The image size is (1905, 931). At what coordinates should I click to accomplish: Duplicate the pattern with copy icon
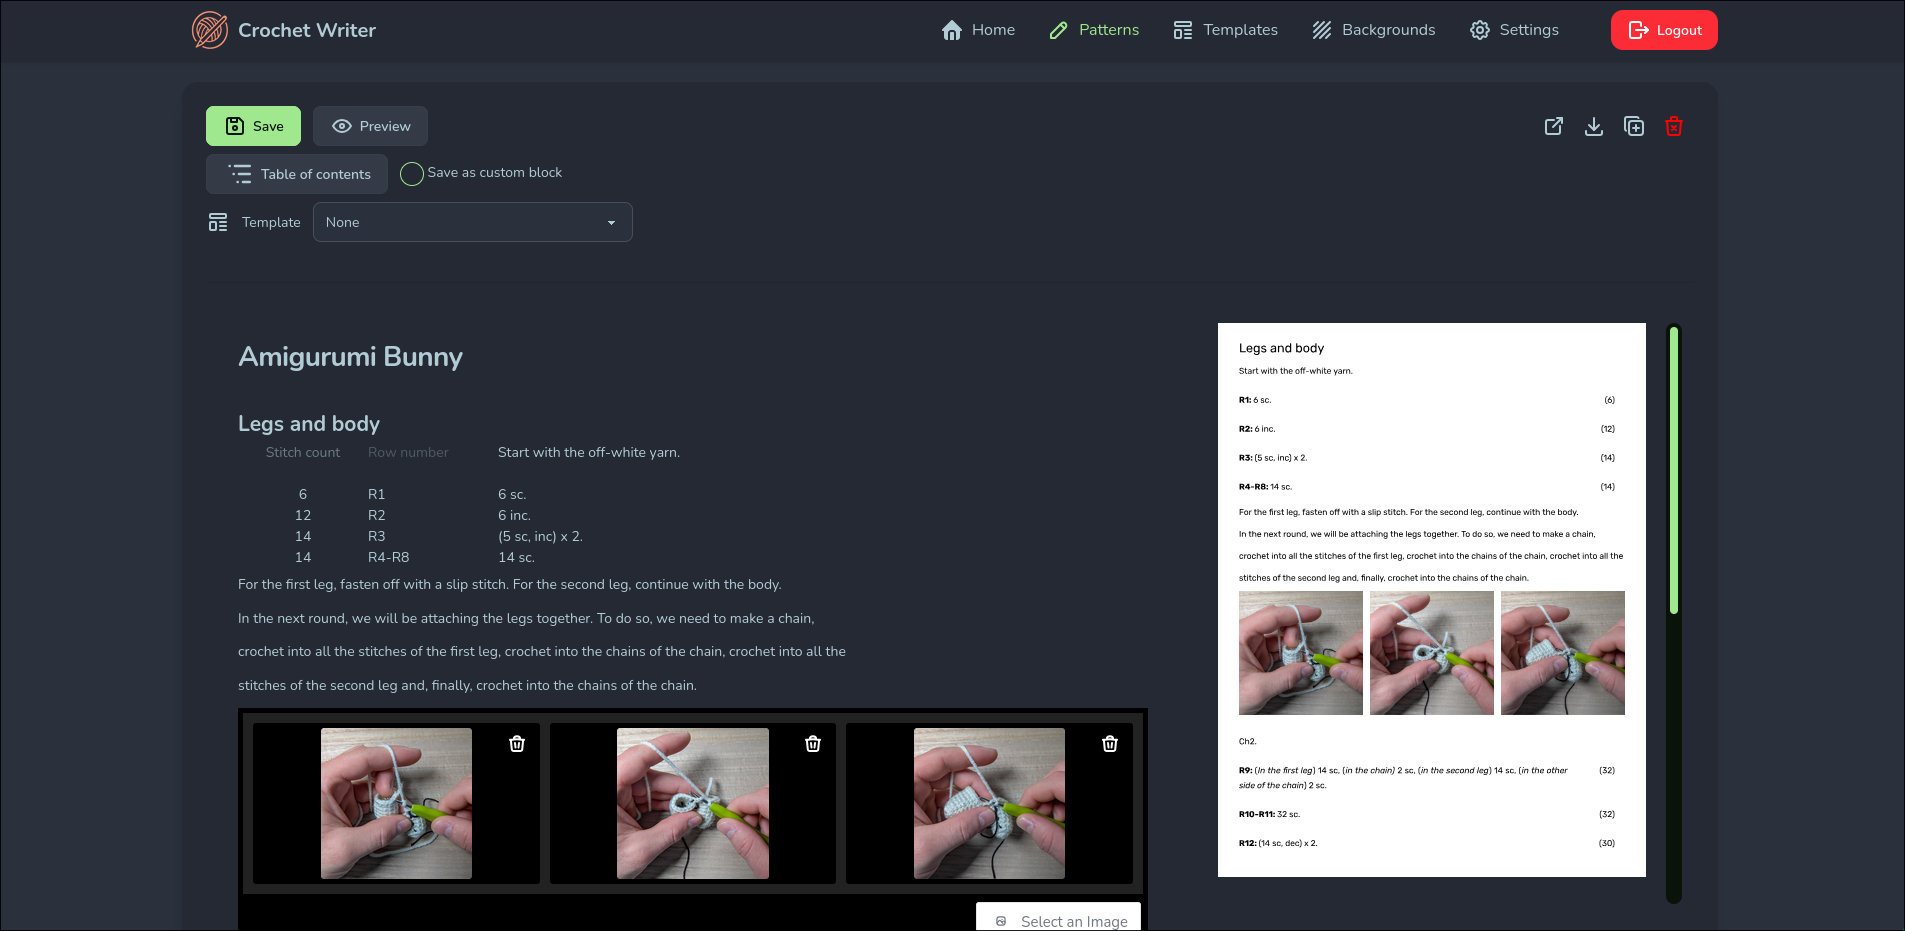click(x=1634, y=126)
